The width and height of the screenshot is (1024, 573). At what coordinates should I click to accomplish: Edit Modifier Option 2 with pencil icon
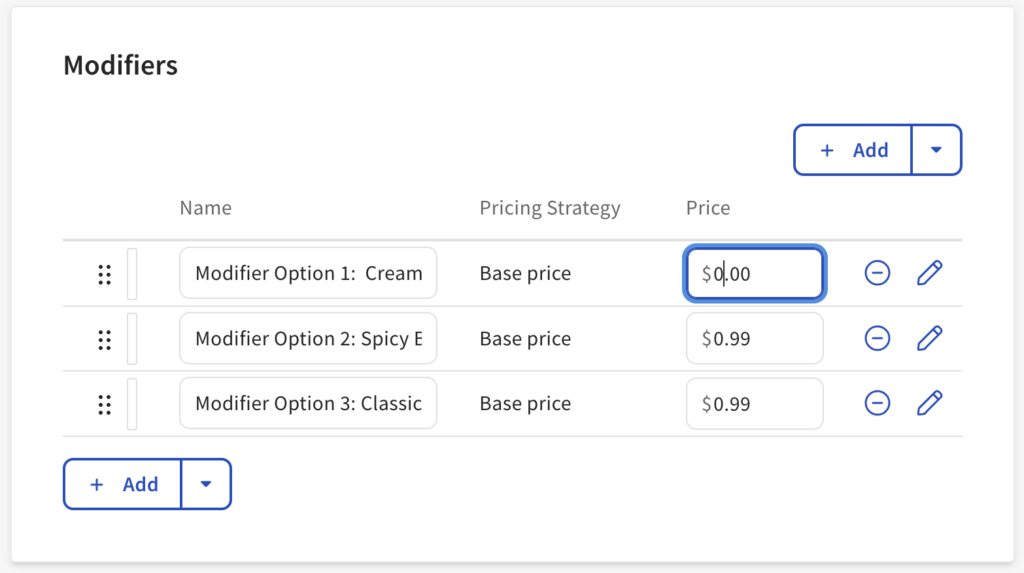(x=930, y=338)
